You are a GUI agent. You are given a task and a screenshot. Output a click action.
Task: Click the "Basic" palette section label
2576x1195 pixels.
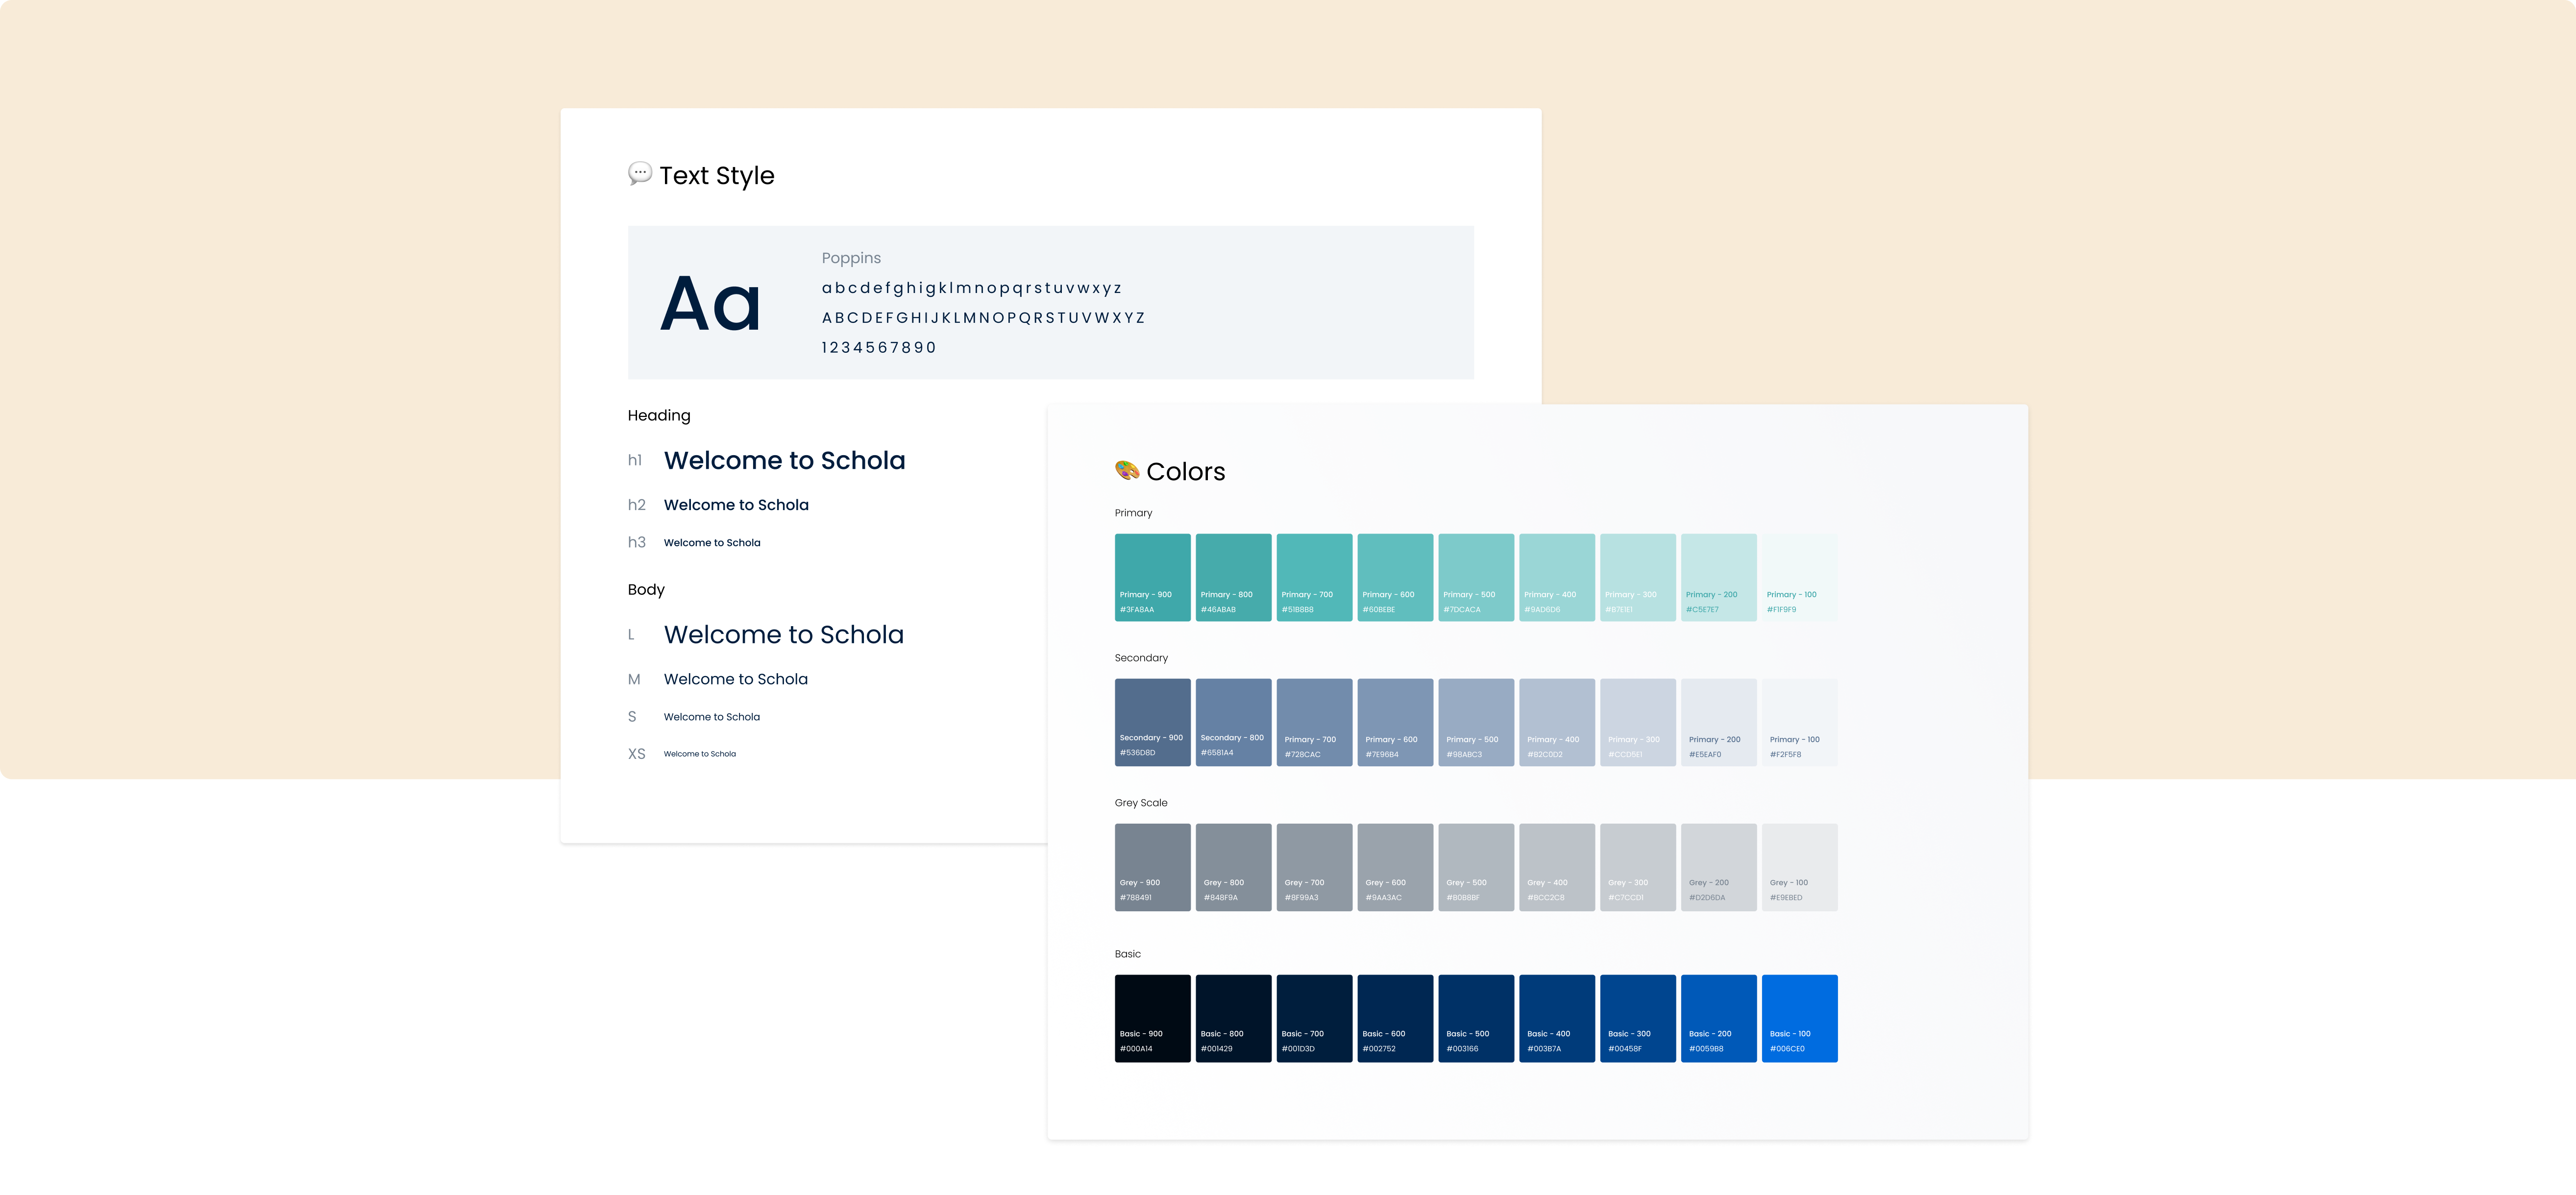click(1127, 954)
